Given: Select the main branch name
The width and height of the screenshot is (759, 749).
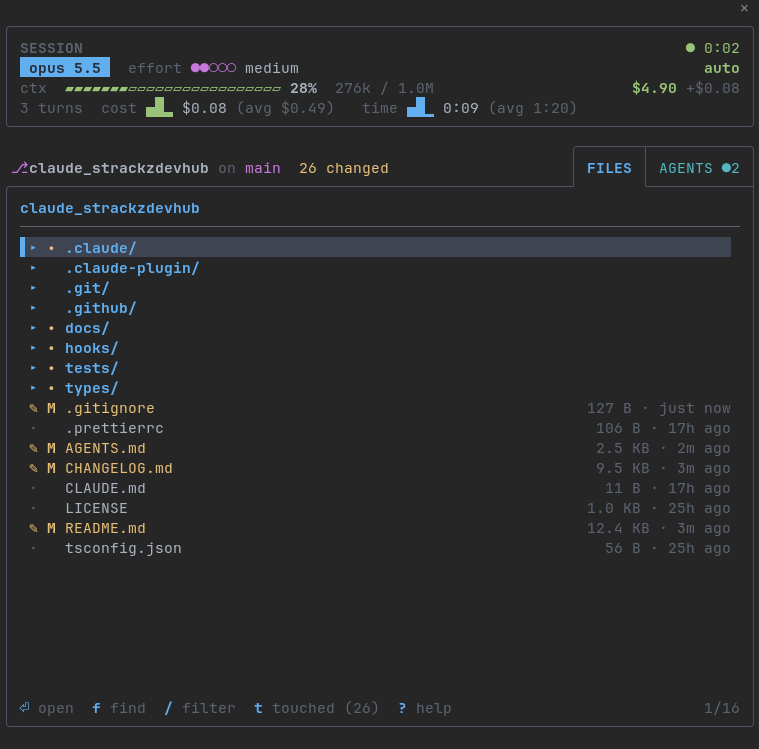Looking at the screenshot, I should 262,168.
